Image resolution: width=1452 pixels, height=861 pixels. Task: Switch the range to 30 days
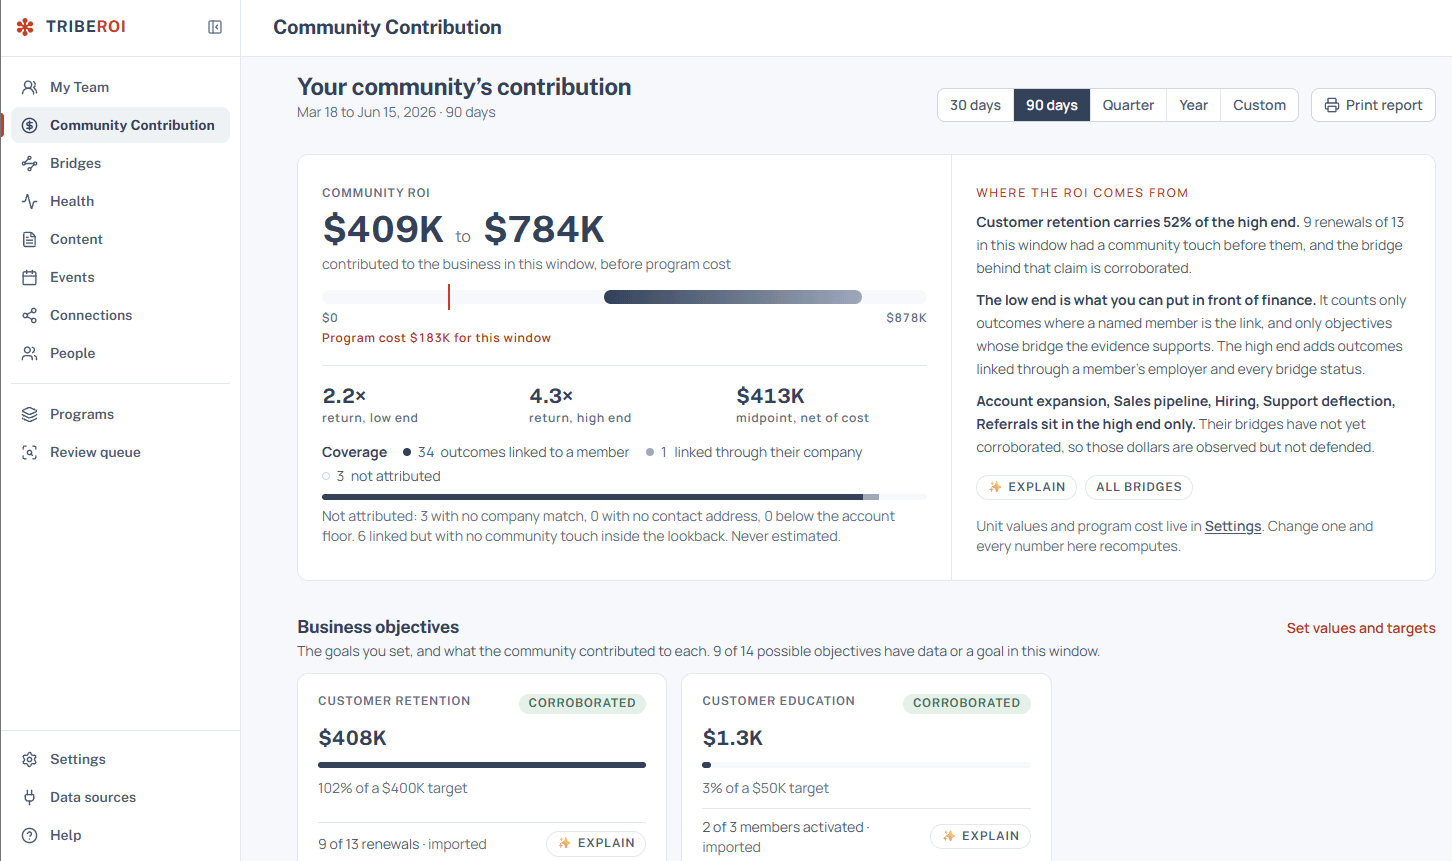[975, 105]
